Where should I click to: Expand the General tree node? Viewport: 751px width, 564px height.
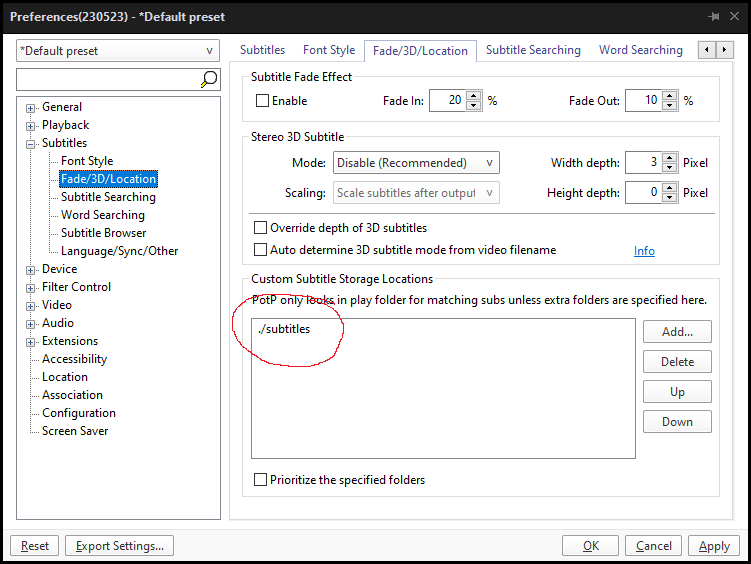(31, 108)
